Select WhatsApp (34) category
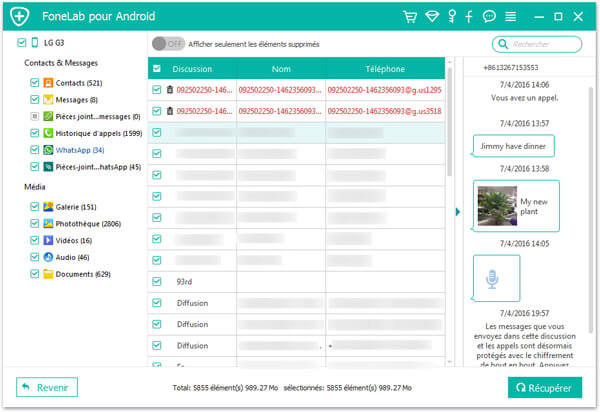Image resolution: width=600 pixels, height=412 pixels. coord(80,150)
